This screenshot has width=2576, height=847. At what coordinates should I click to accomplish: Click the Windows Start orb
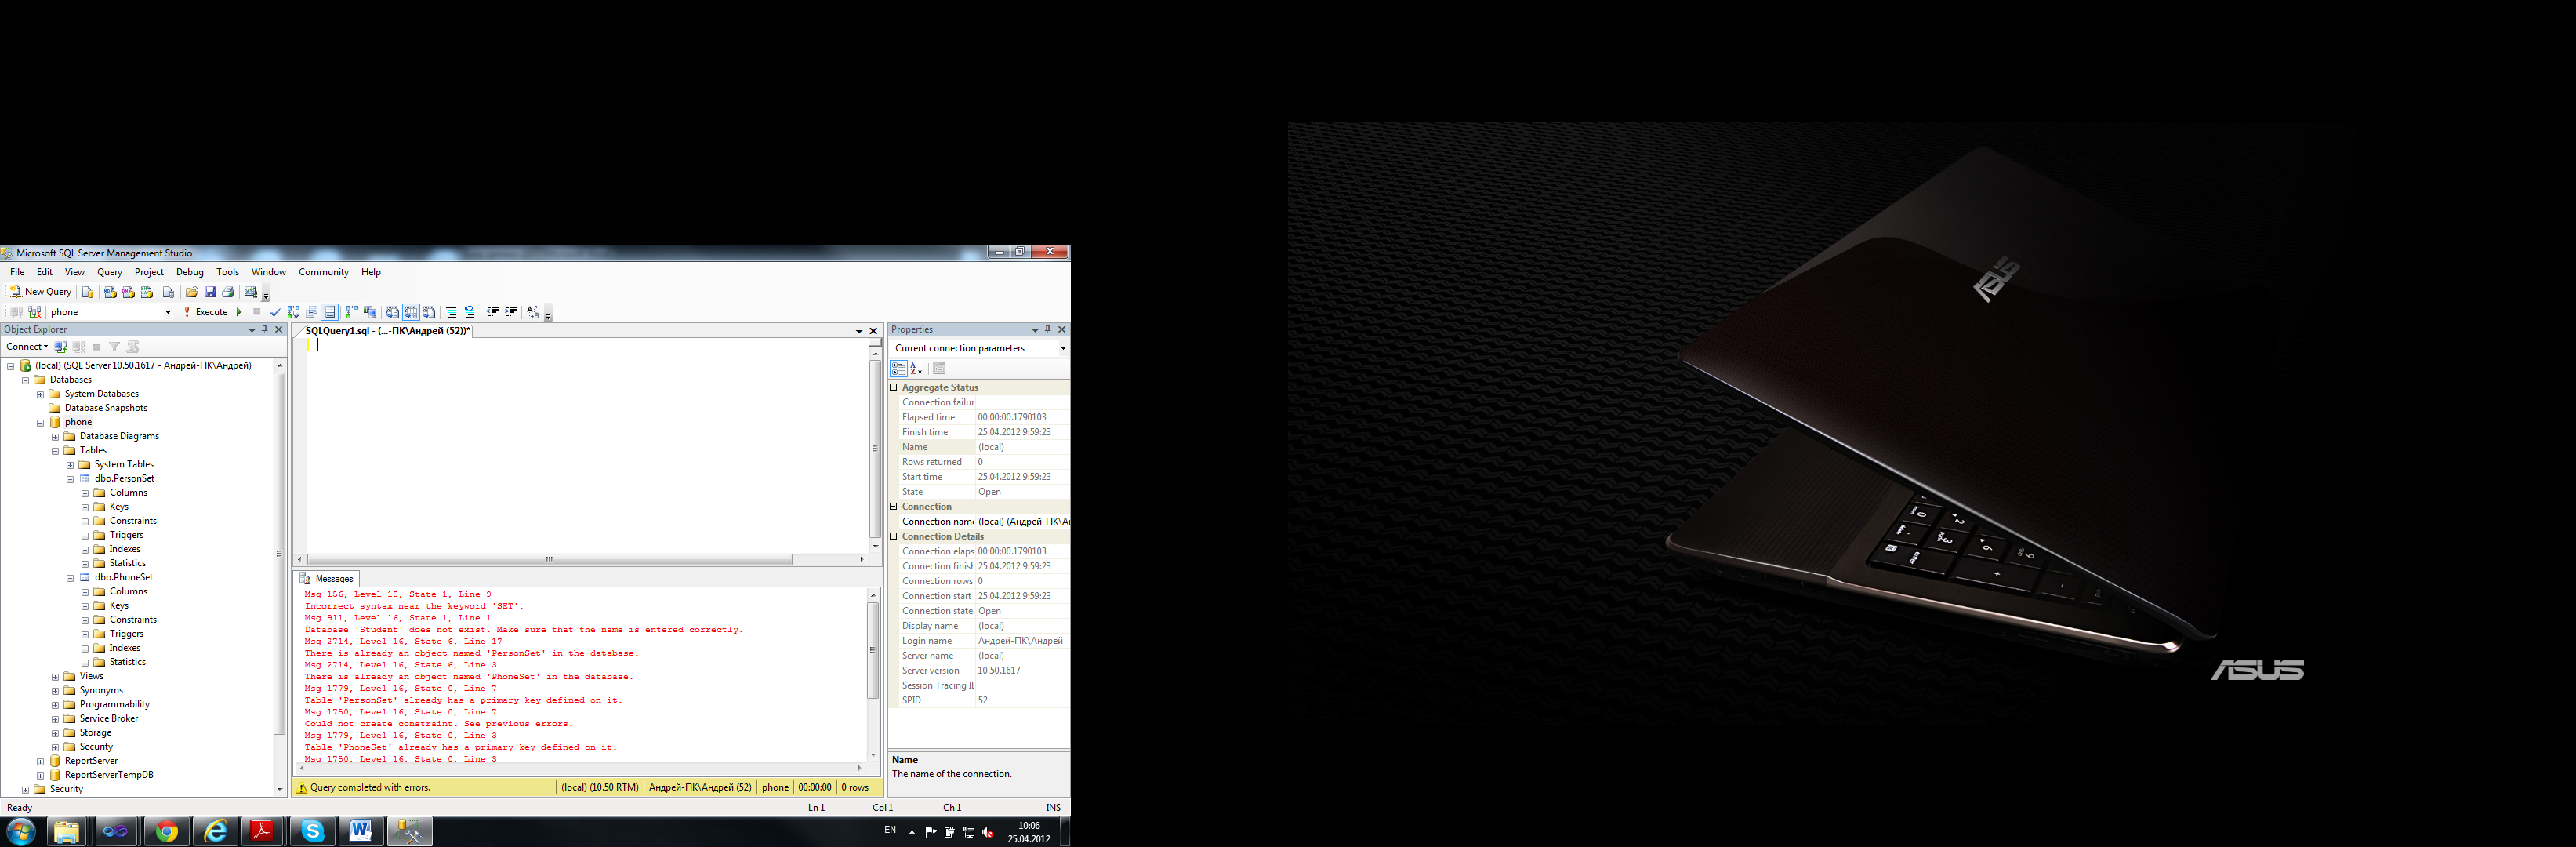tap(21, 831)
